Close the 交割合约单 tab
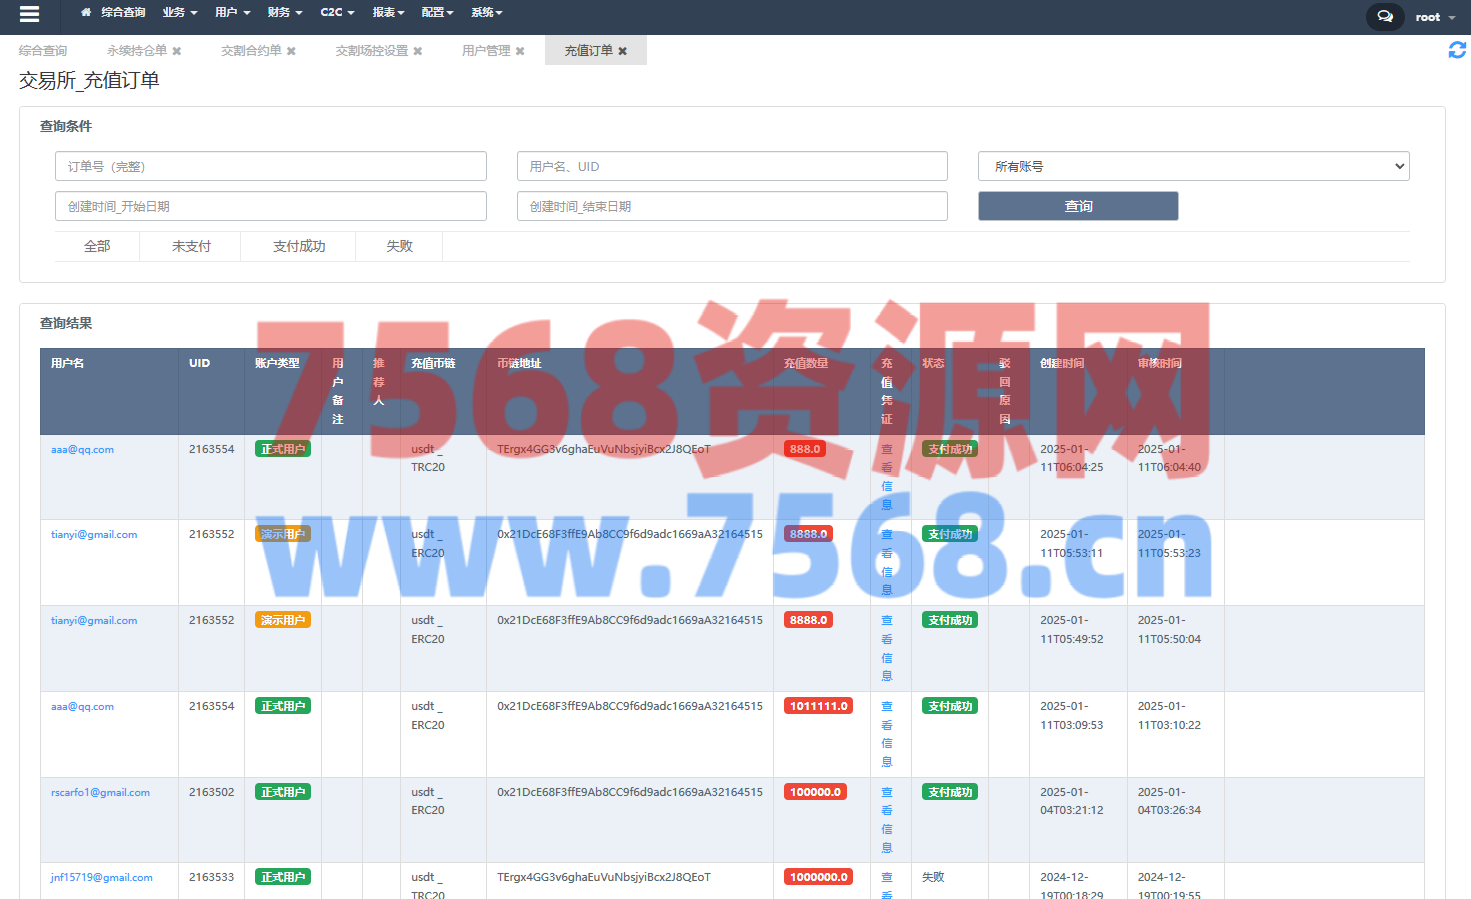Image resolution: width=1471 pixels, height=899 pixels. pos(291,51)
